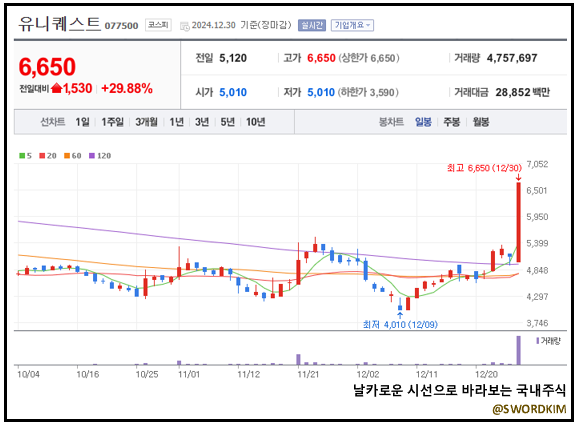Click the green 5-day average legend swatch
577x426 pixels.
click(22, 156)
